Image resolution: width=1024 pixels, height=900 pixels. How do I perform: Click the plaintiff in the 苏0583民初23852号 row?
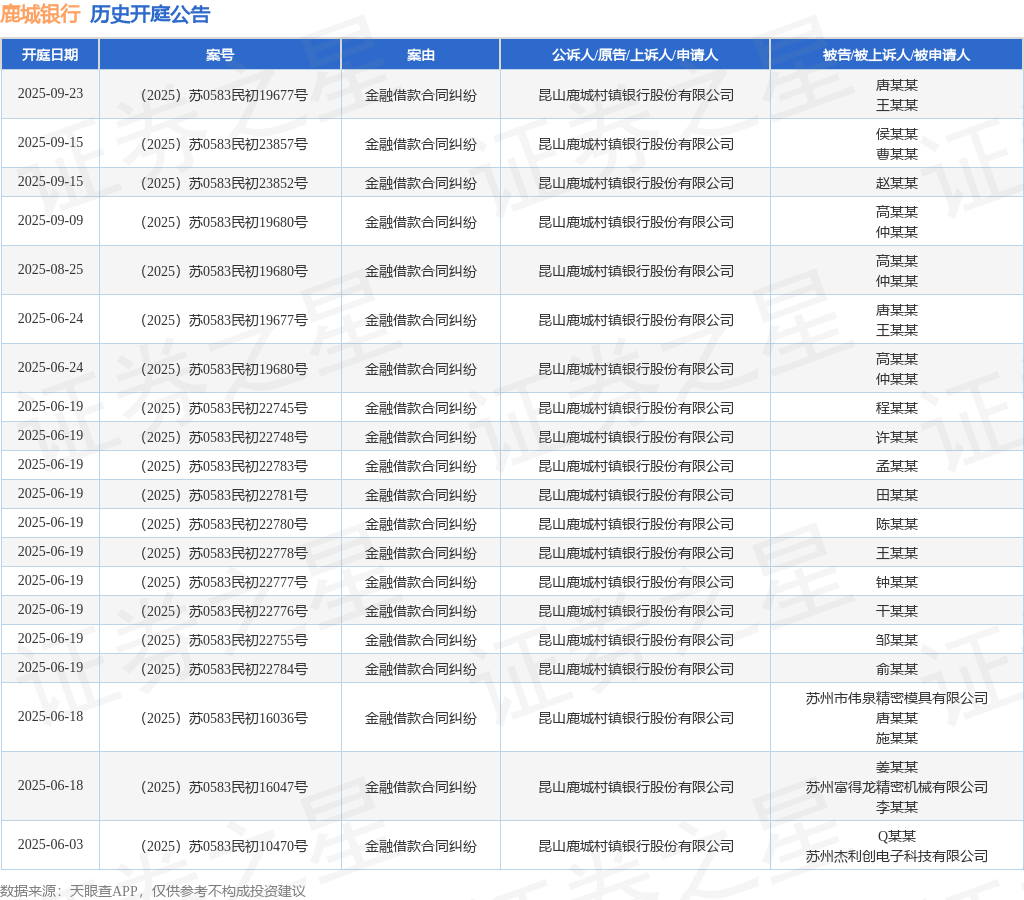point(635,184)
